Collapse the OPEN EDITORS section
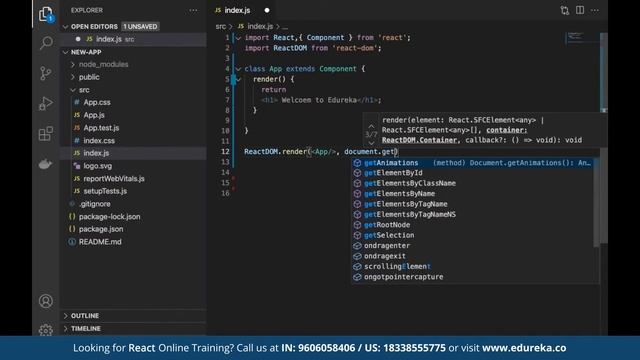The image size is (640, 360). (65, 27)
